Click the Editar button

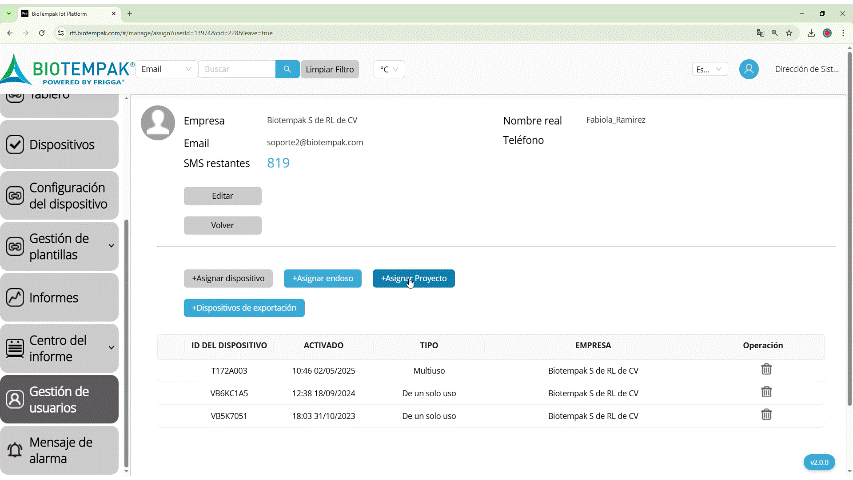(222, 196)
